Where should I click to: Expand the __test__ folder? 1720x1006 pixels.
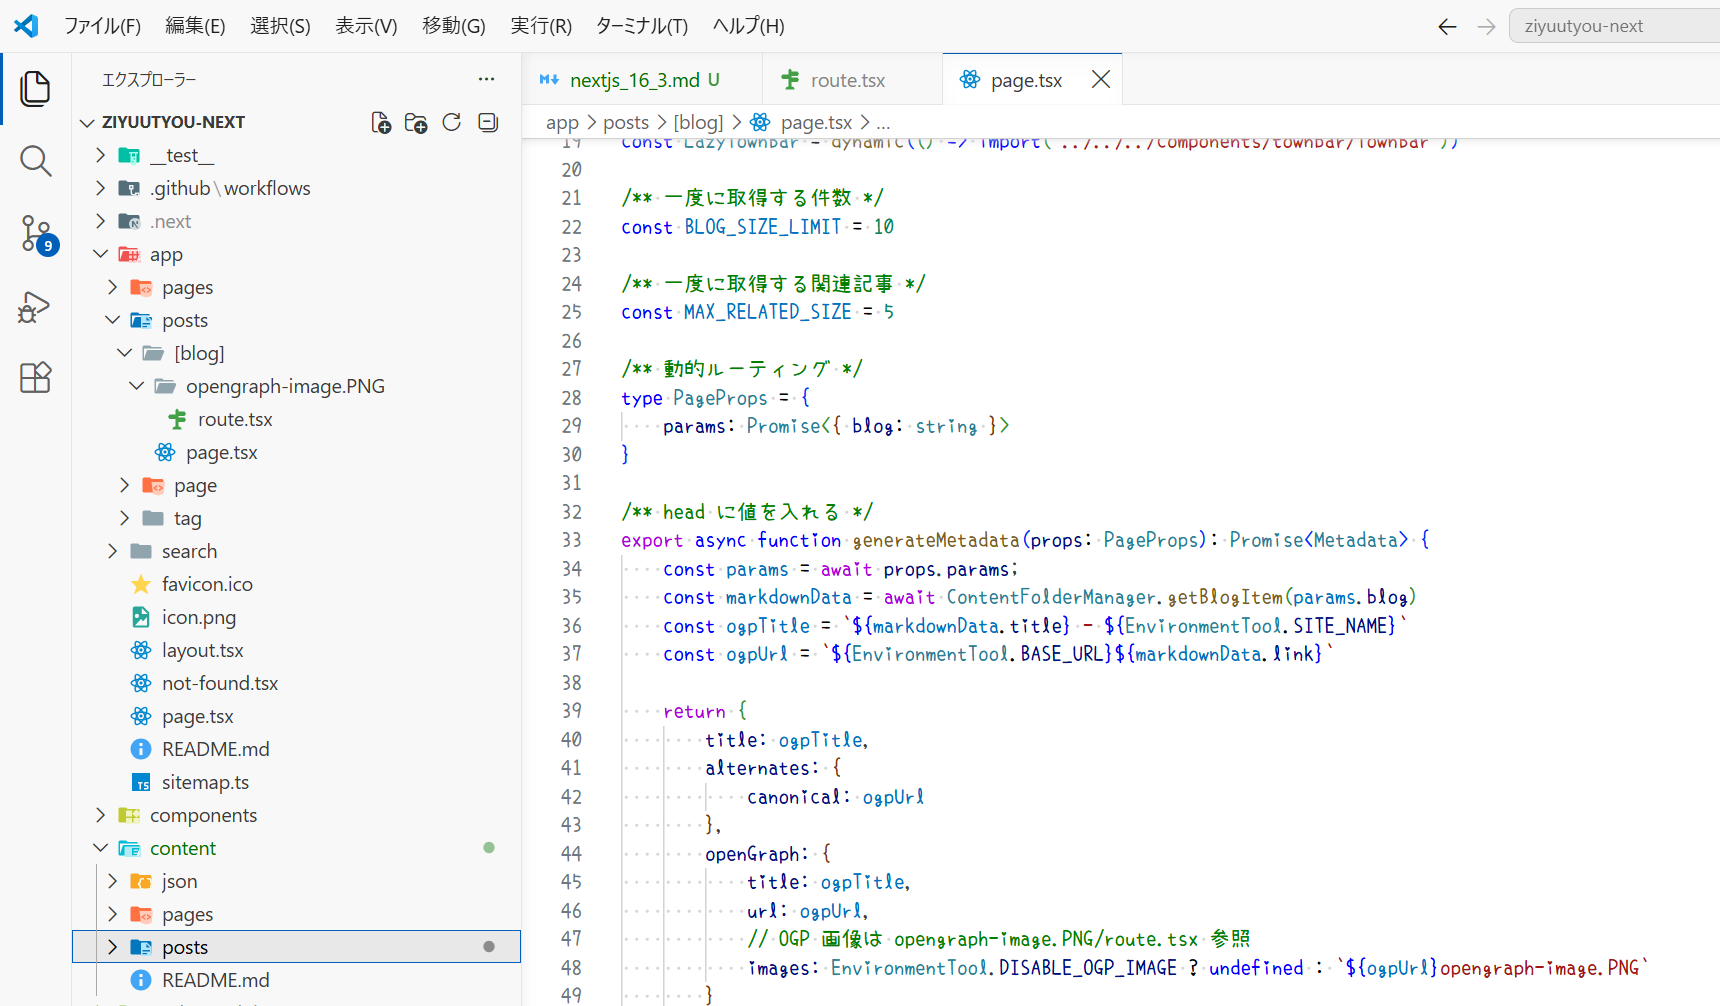(x=100, y=155)
